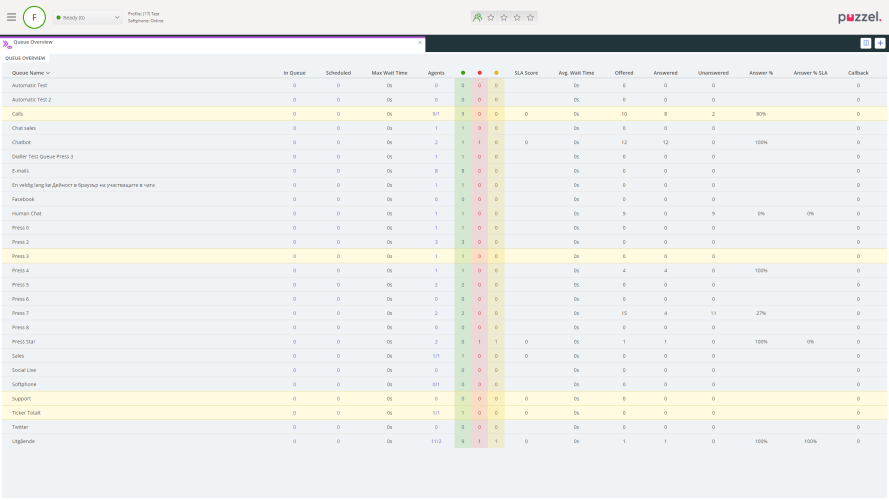
Task: Select the QUEUE OVERVIEW sub-tab
Action: (25, 58)
